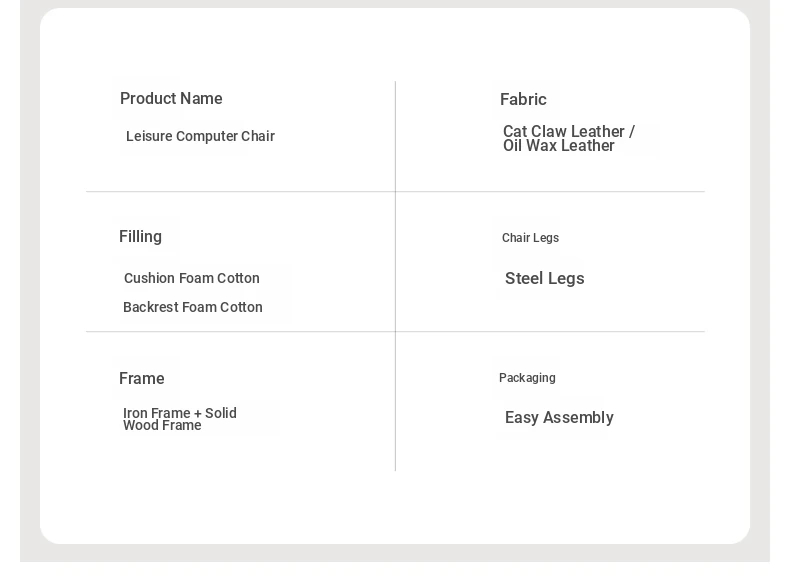Click the Product Name heading
790x581 pixels.
[171, 98]
